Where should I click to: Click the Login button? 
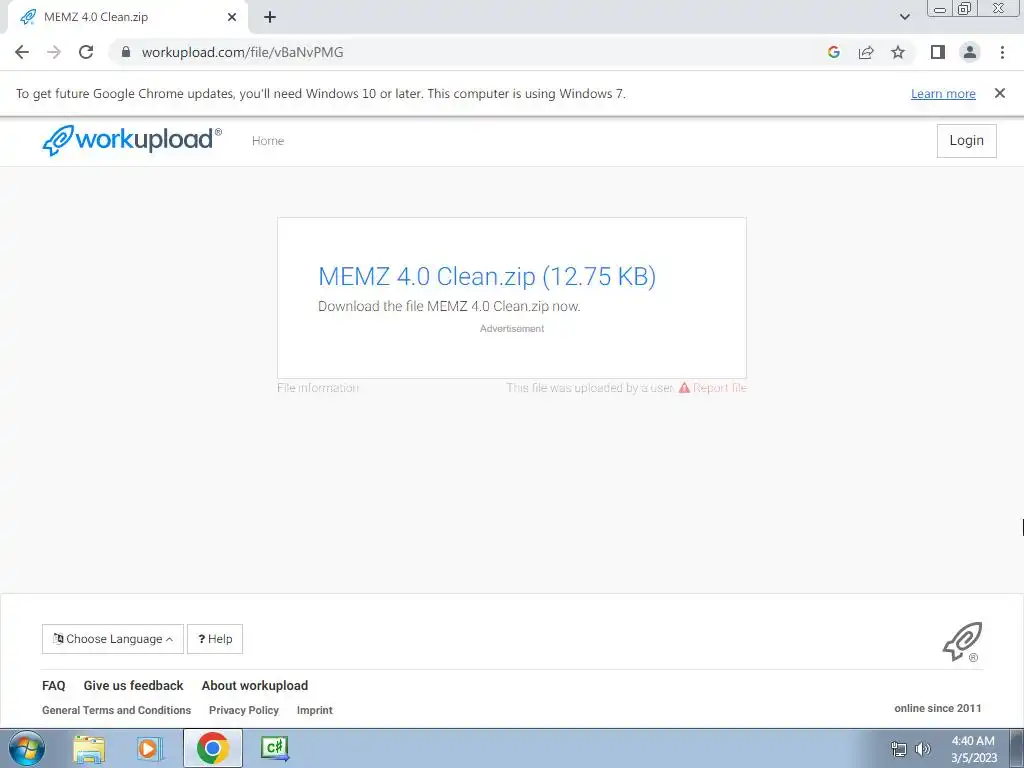click(x=967, y=140)
